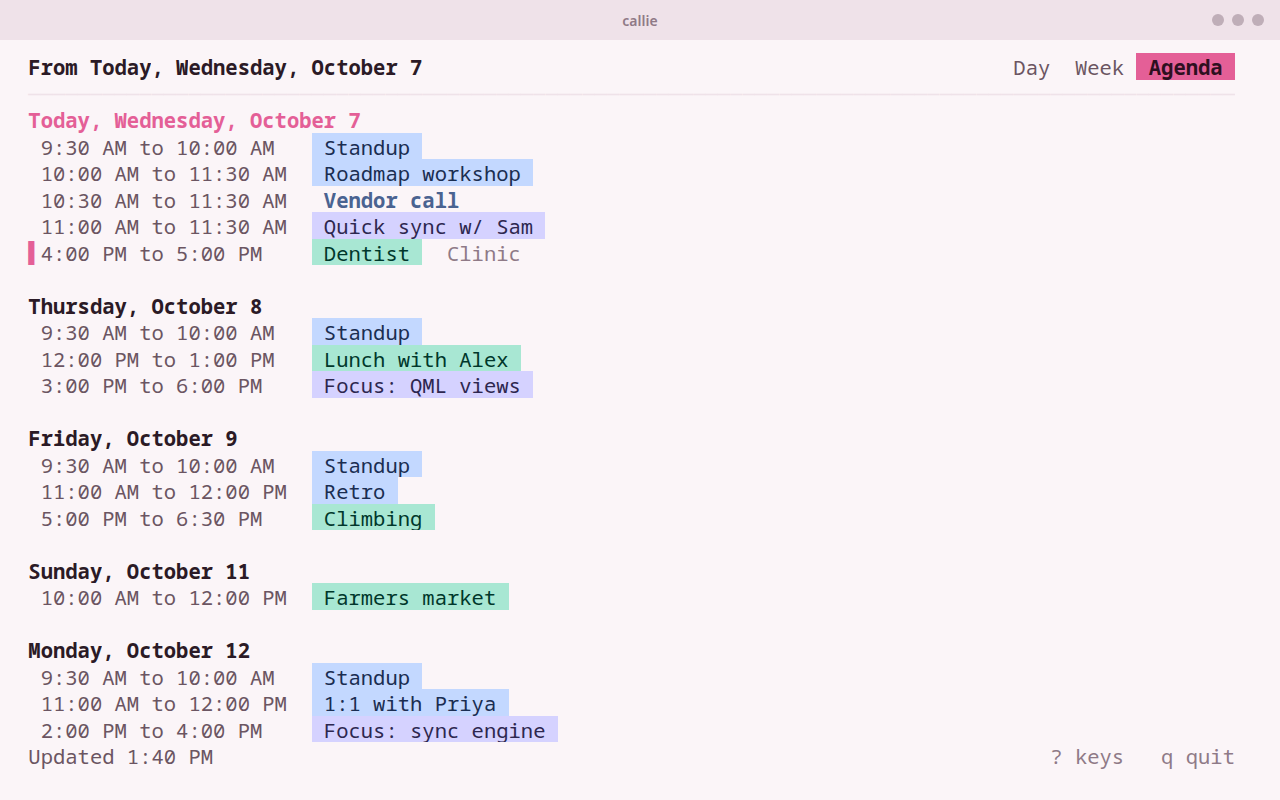This screenshot has width=1280, height=800.
Task: Click the Clinic location label
Action: click(483, 254)
